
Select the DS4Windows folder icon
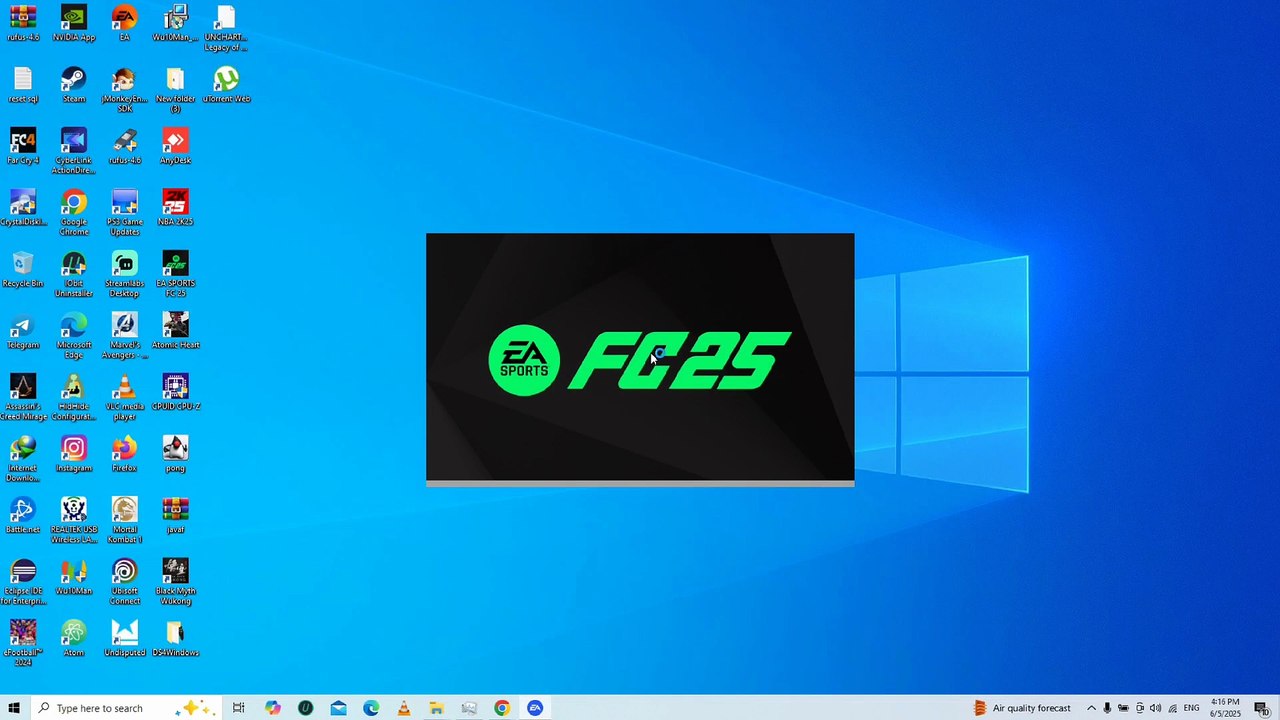[175, 639]
